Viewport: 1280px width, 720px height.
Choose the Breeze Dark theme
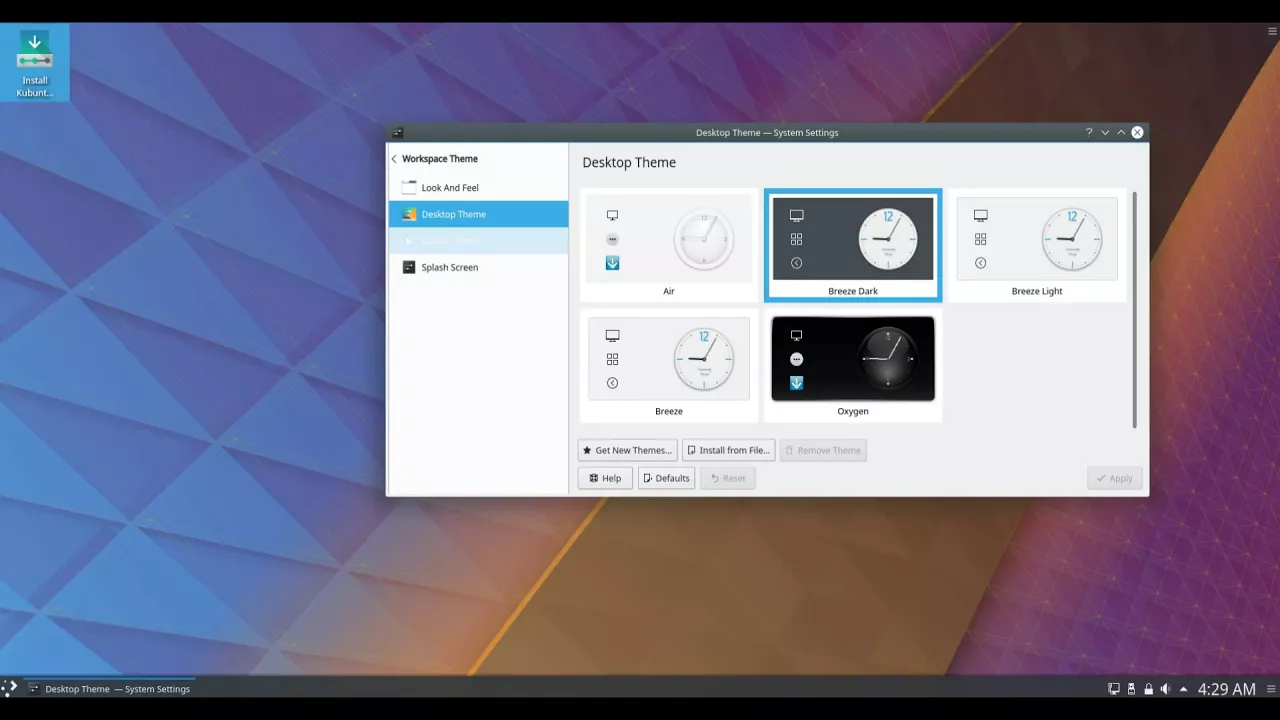(853, 246)
